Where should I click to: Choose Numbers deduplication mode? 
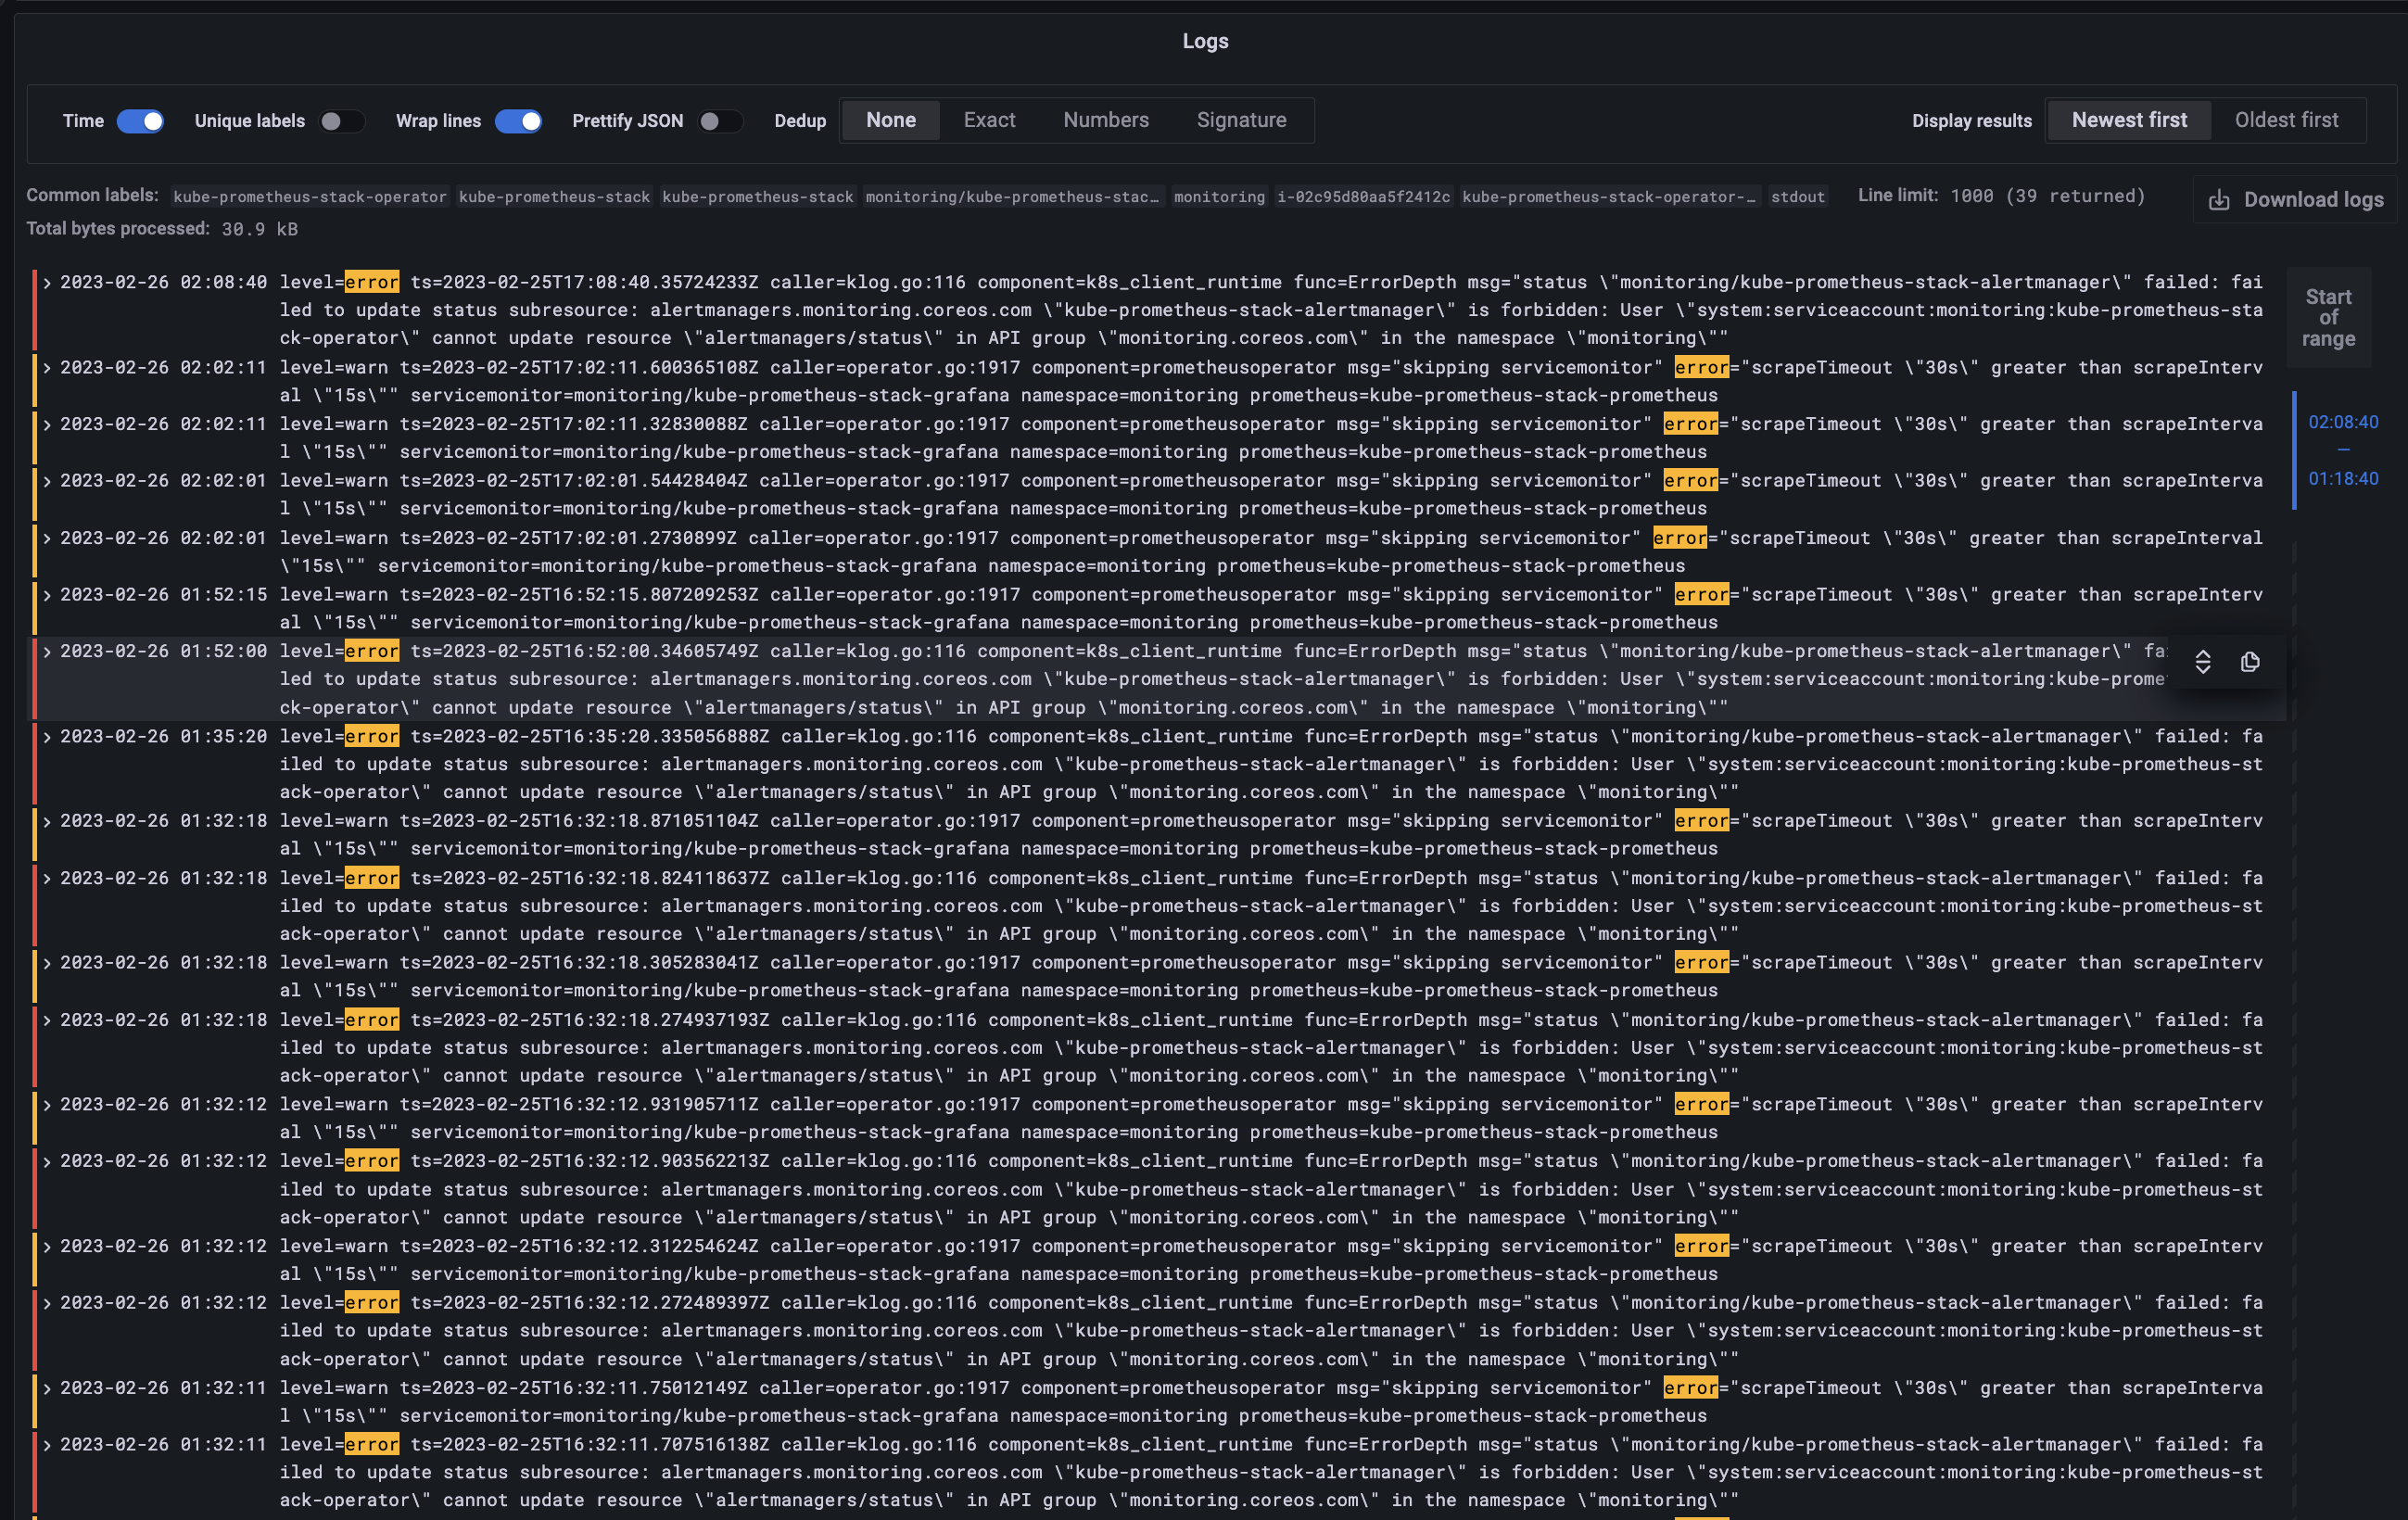point(1105,120)
